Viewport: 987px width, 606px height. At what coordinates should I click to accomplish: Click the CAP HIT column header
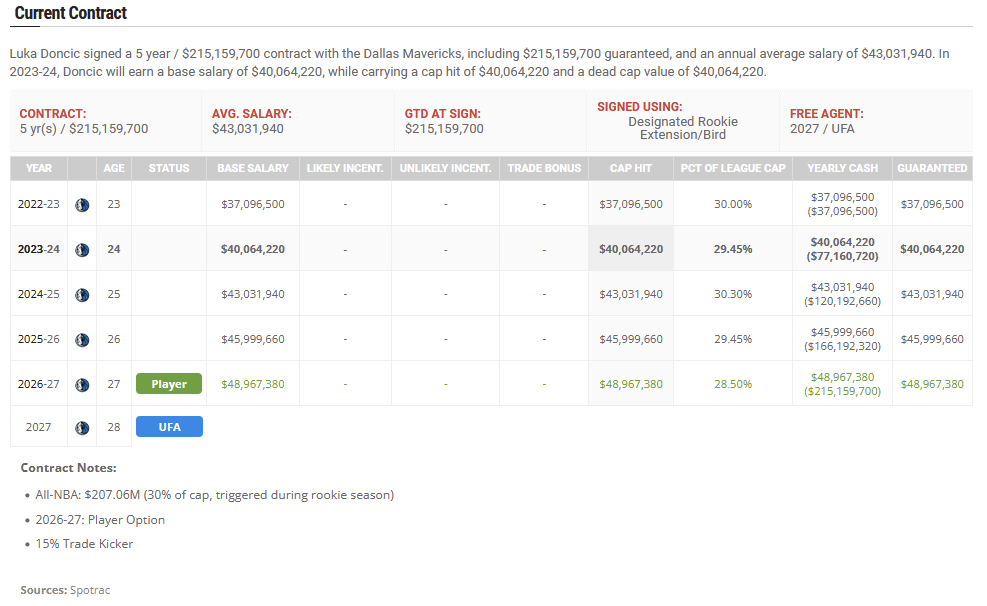pyautogui.click(x=631, y=168)
